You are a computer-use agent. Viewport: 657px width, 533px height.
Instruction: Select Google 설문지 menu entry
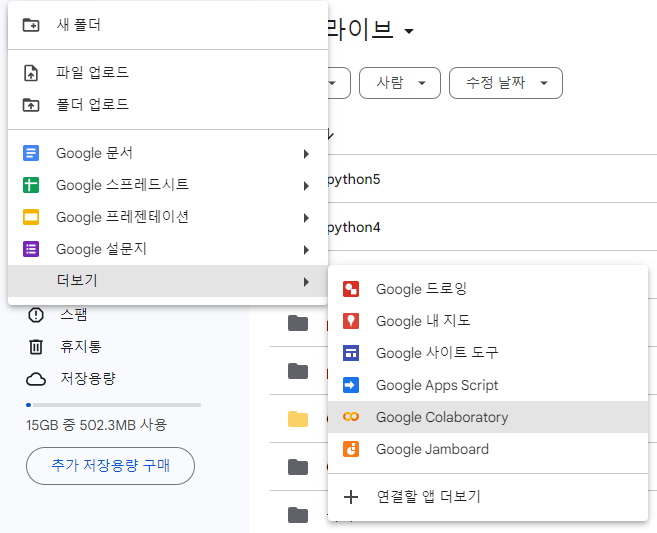pos(168,249)
